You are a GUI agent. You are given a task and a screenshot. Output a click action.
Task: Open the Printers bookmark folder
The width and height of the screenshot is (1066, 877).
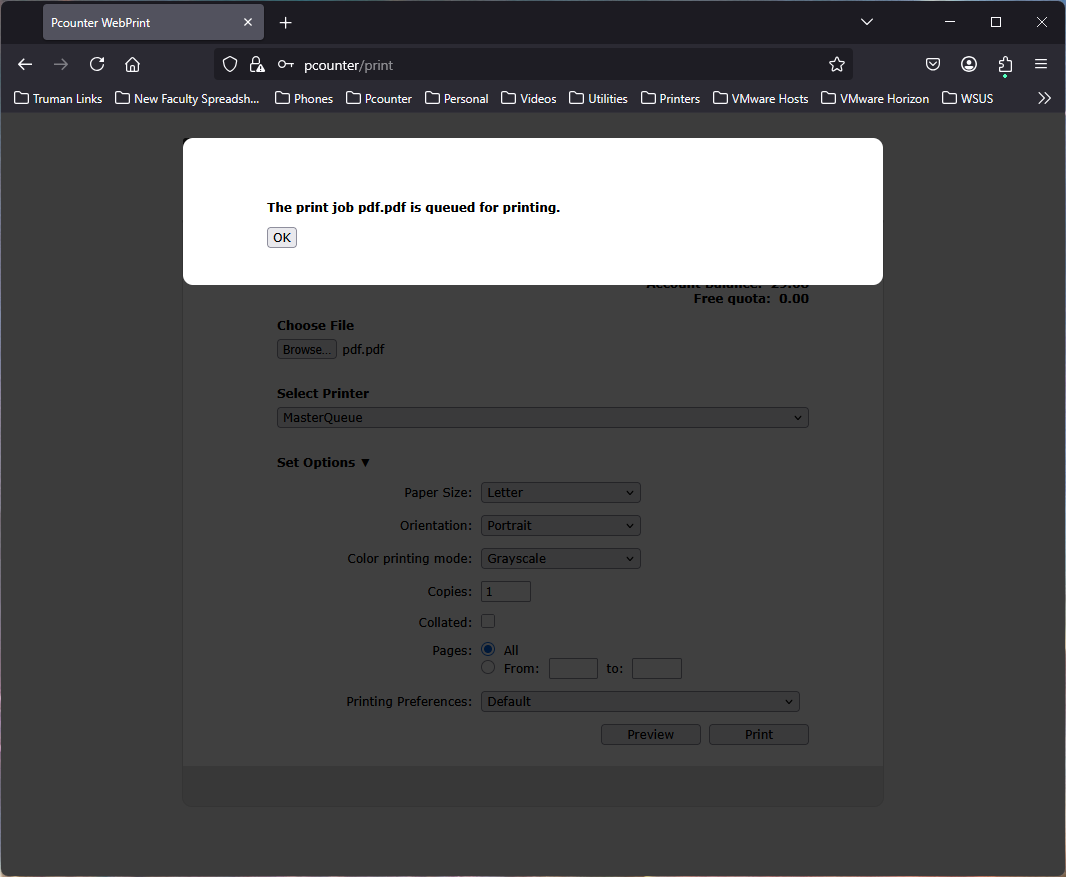pyautogui.click(x=670, y=99)
